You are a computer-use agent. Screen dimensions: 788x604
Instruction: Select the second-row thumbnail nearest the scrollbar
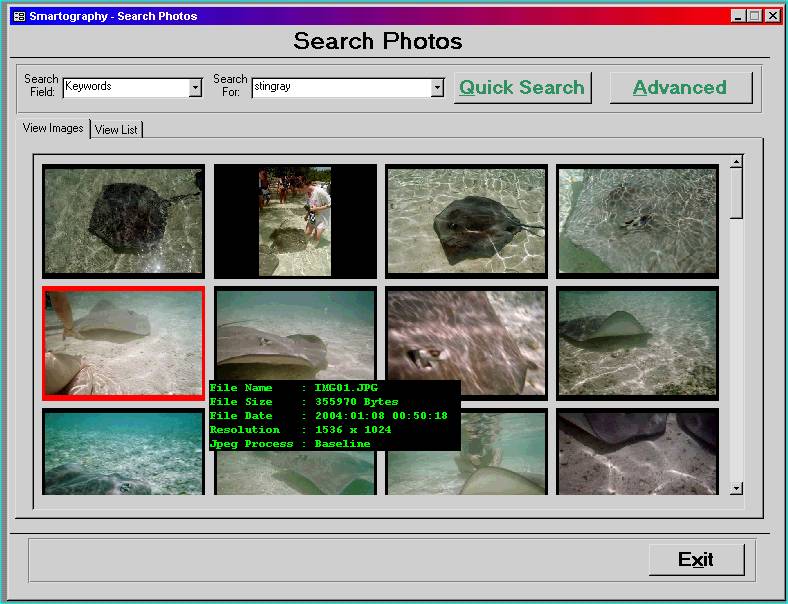click(x=637, y=343)
